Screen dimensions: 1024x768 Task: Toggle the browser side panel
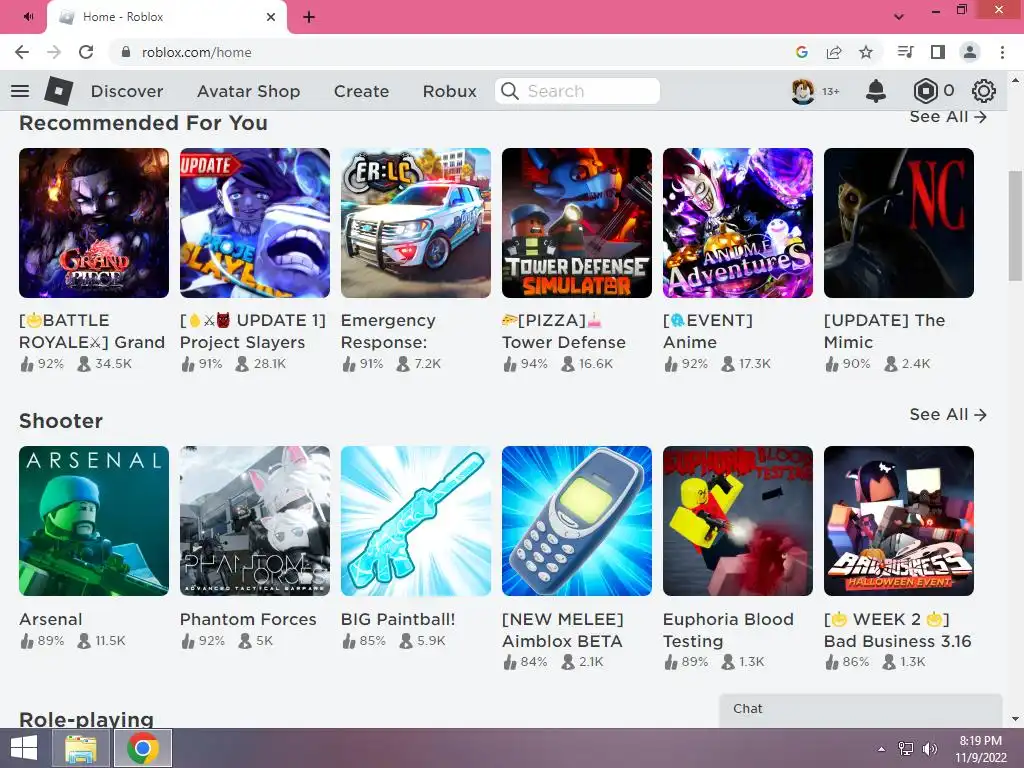938,52
